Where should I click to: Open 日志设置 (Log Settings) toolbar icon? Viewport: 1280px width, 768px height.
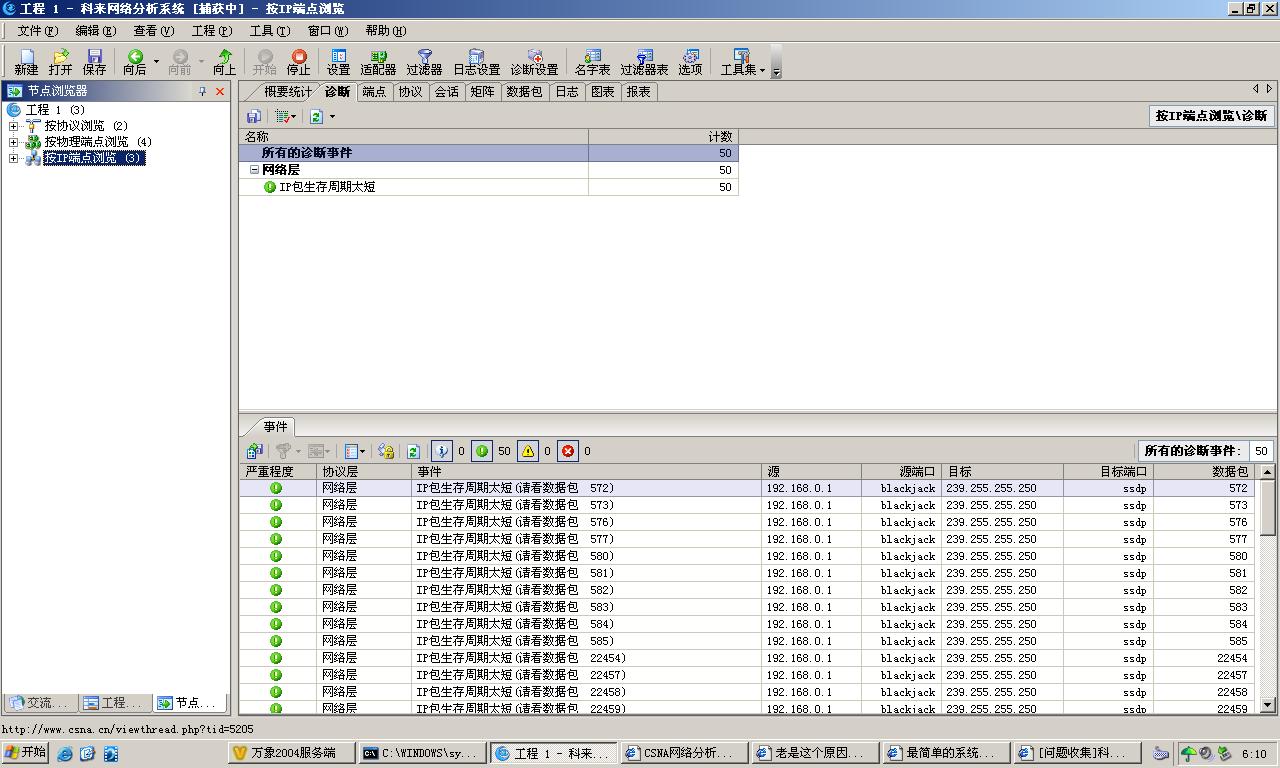coord(476,62)
